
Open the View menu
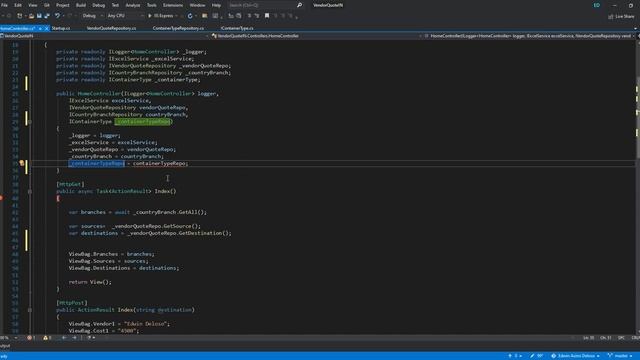pos(33,5)
